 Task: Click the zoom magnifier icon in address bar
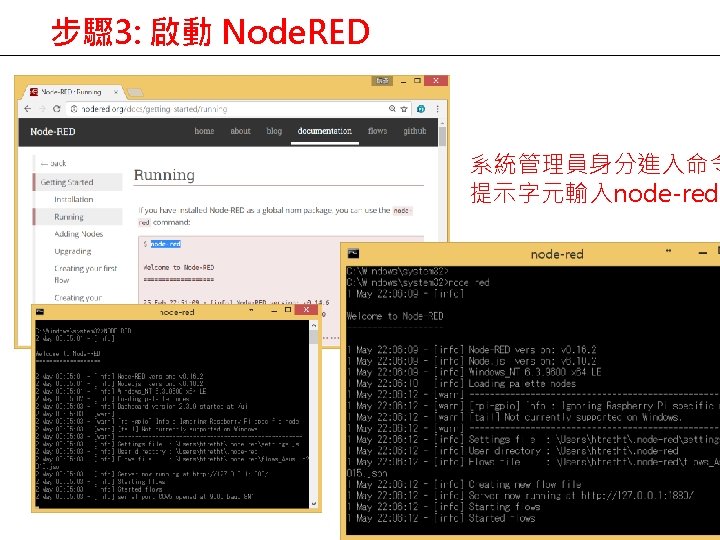[392, 109]
